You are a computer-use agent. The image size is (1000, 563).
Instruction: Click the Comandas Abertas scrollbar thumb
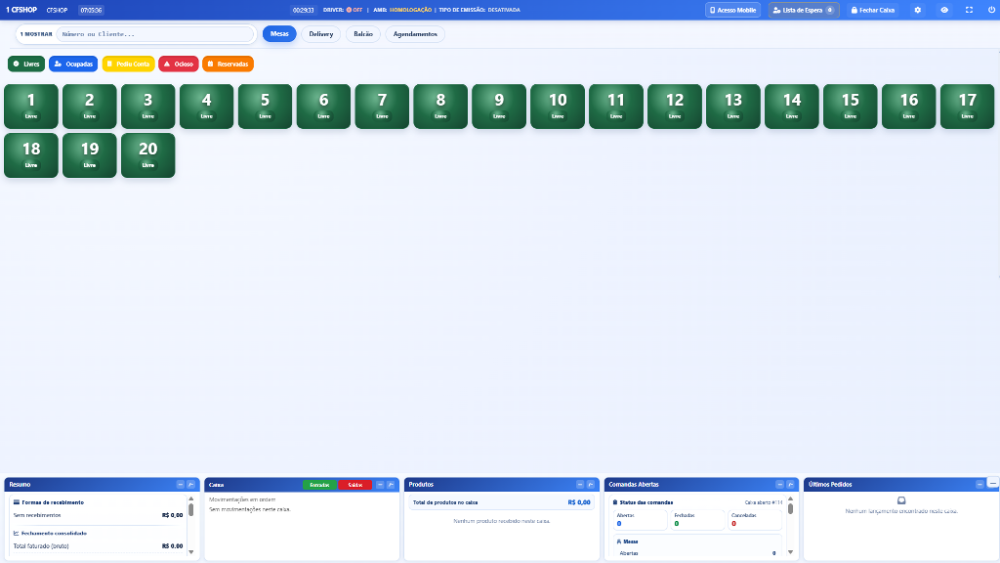[790, 509]
